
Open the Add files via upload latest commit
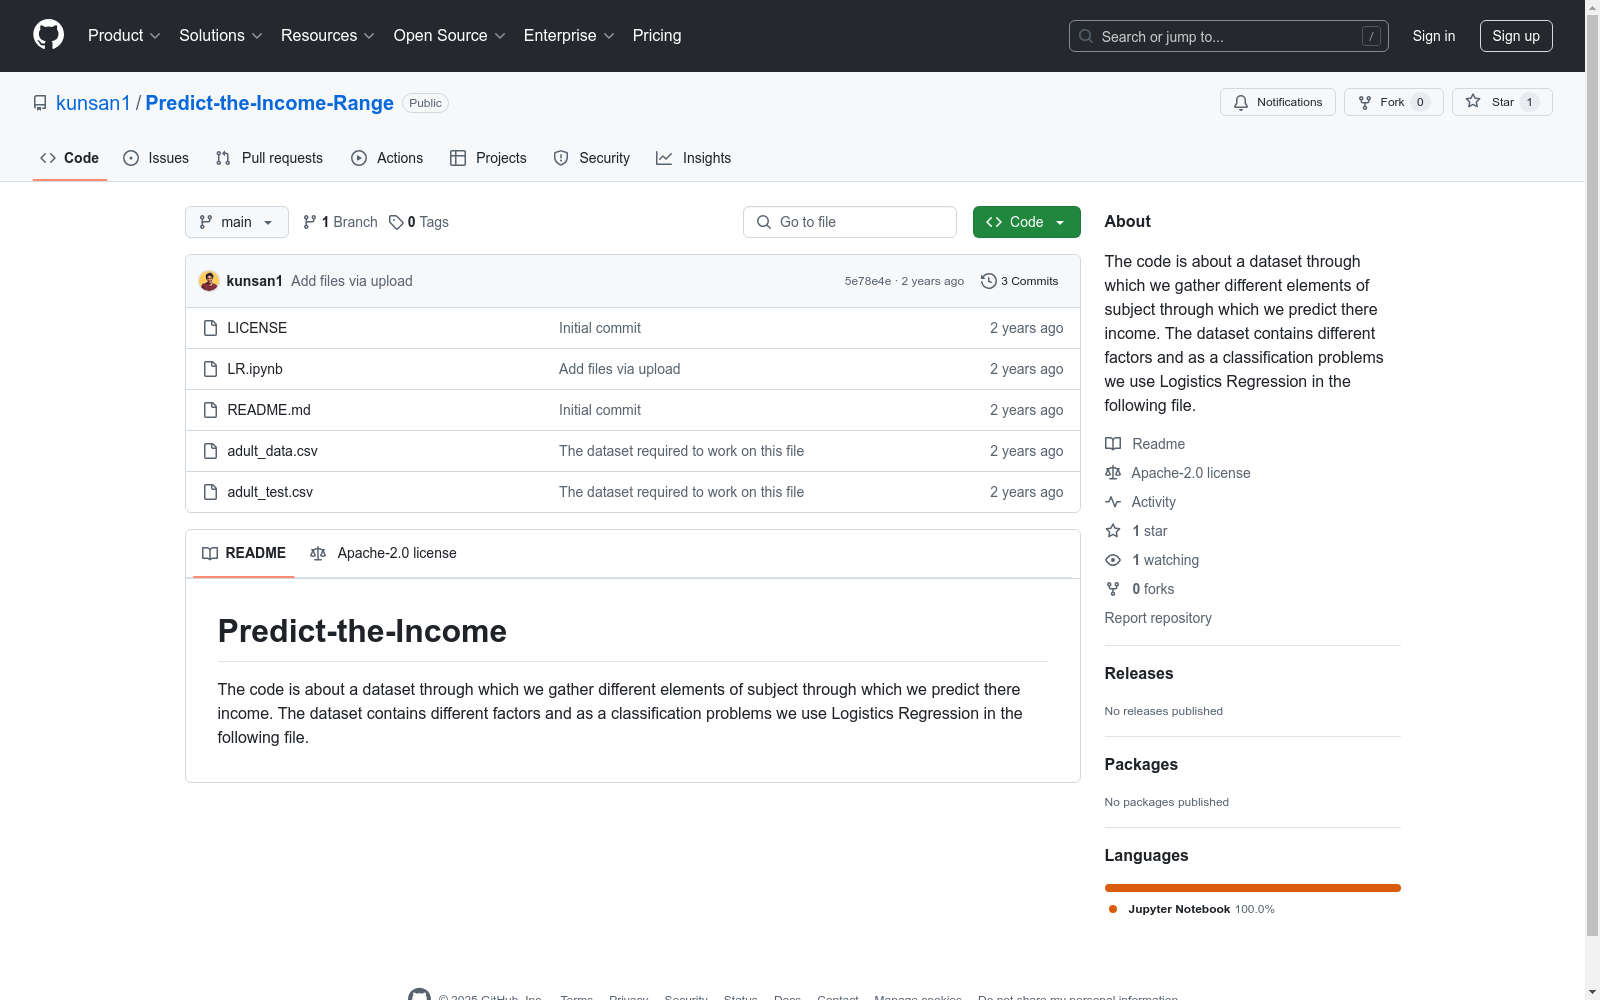[352, 281]
